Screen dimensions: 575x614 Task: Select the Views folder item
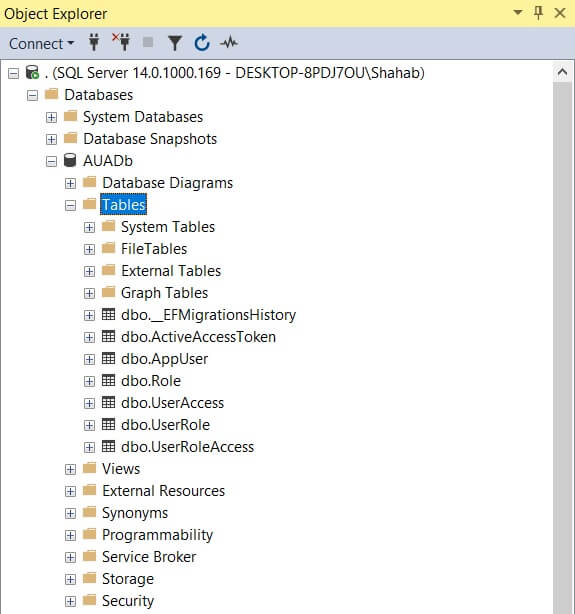tap(121, 469)
